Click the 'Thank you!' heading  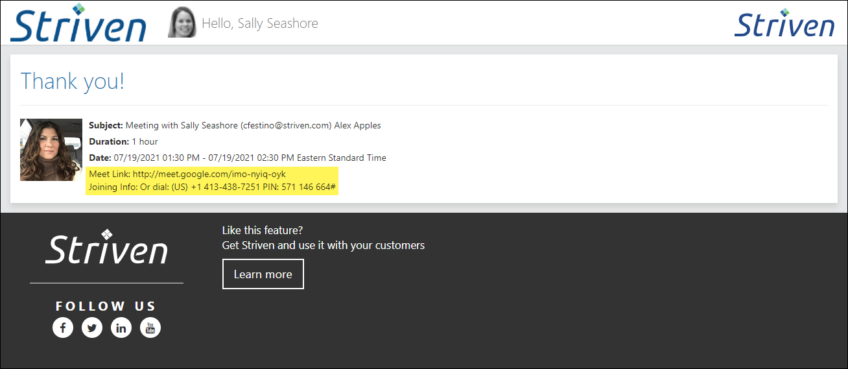click(x=72, y=81)
